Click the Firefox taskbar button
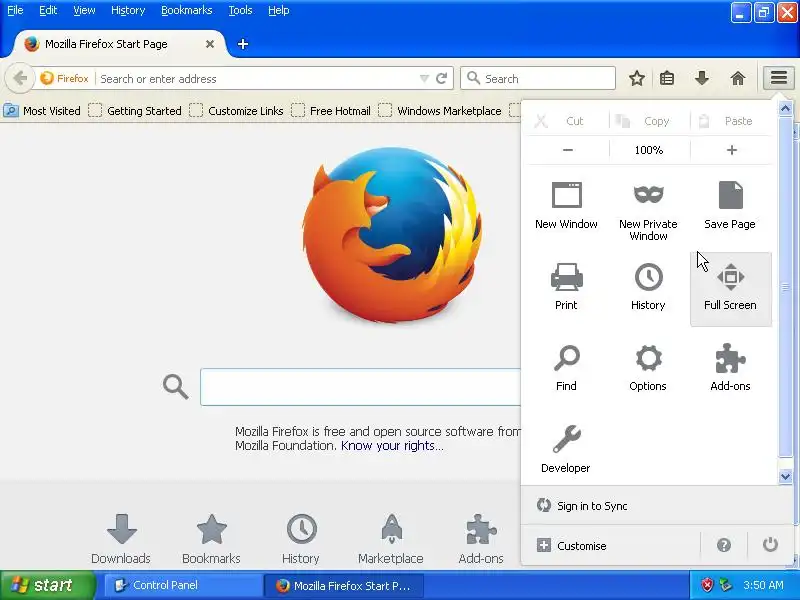This screenshot has height=600, width=800. point(344,585)
